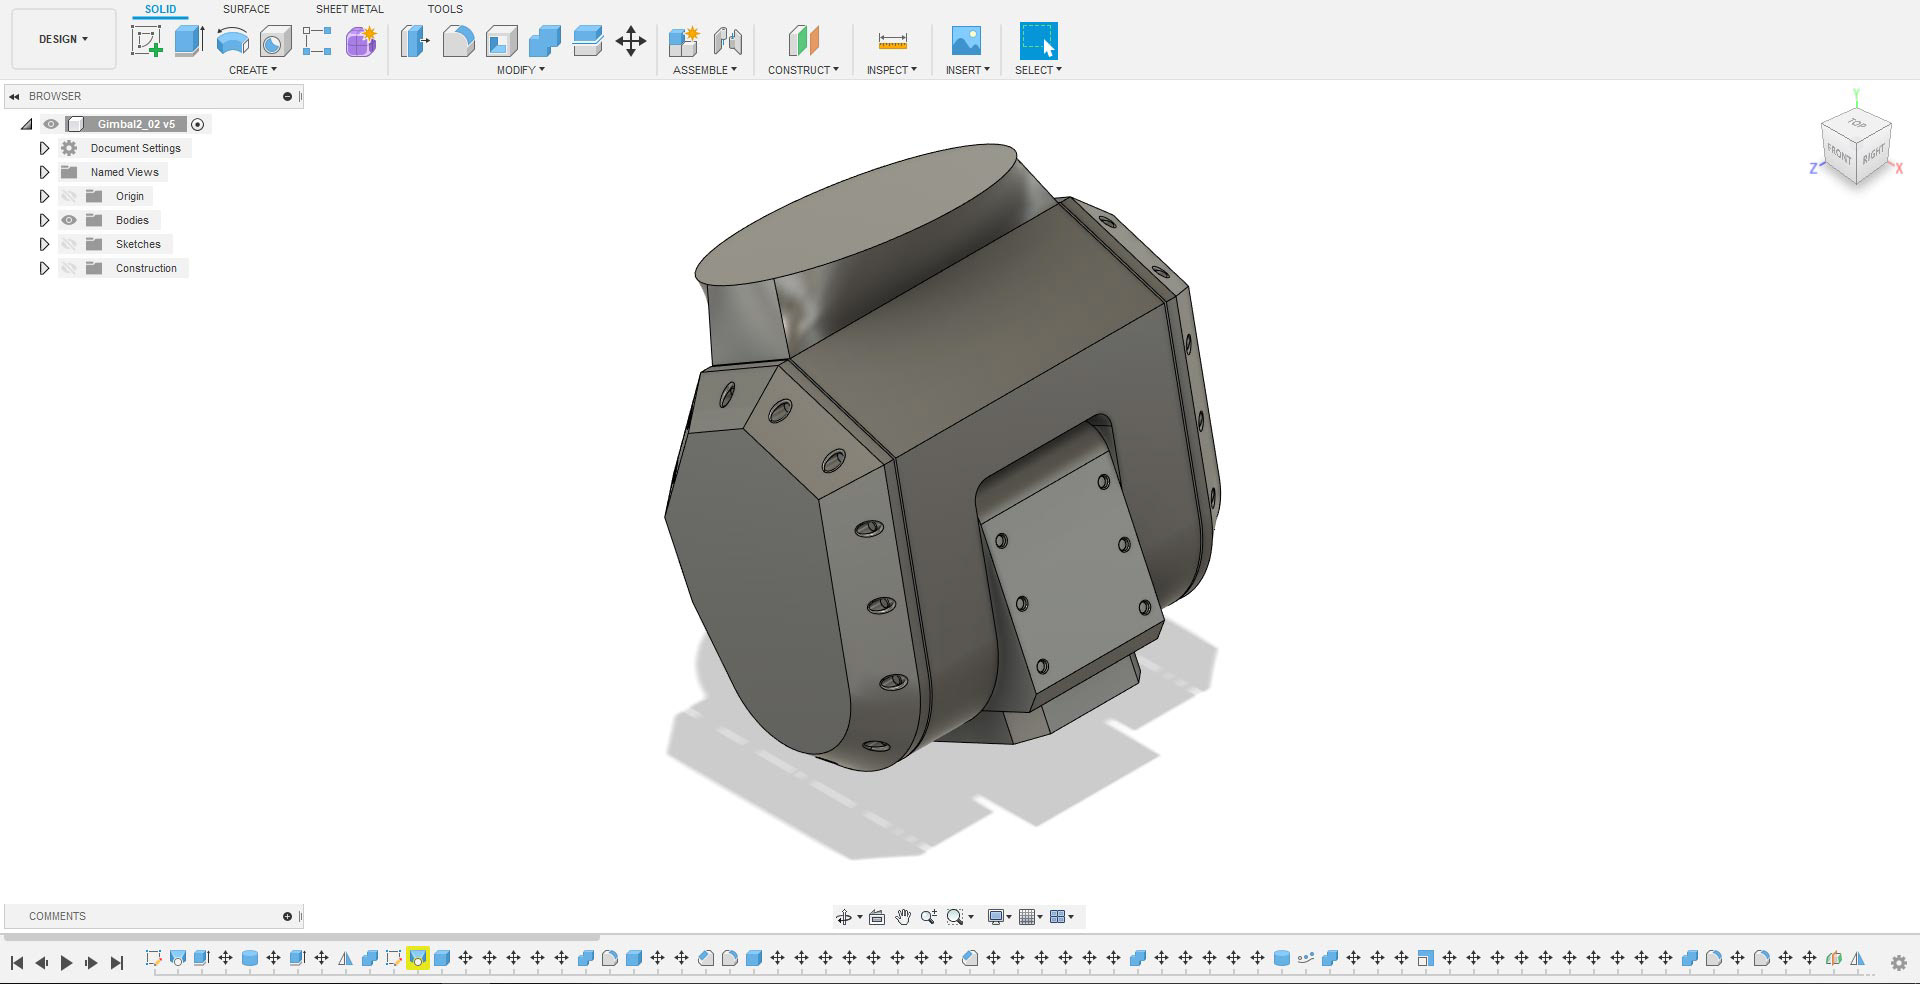Click the Look At navigation icon
The width and height of the screenshot is (1920, 984).
coord(877,917)
